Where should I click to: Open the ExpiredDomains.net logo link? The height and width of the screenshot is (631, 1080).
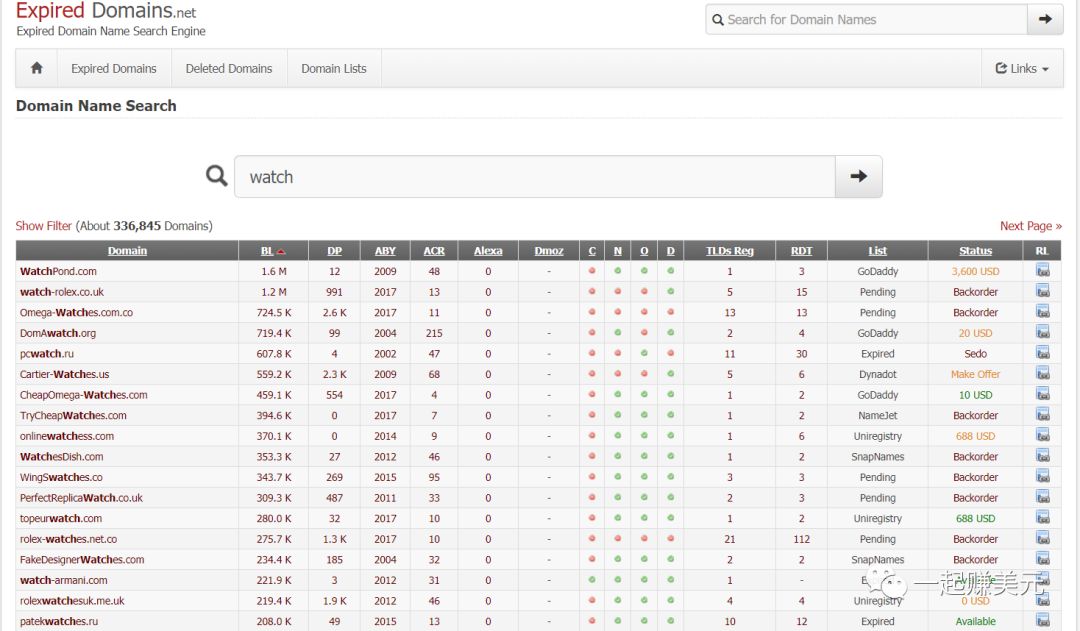[106, 10]
